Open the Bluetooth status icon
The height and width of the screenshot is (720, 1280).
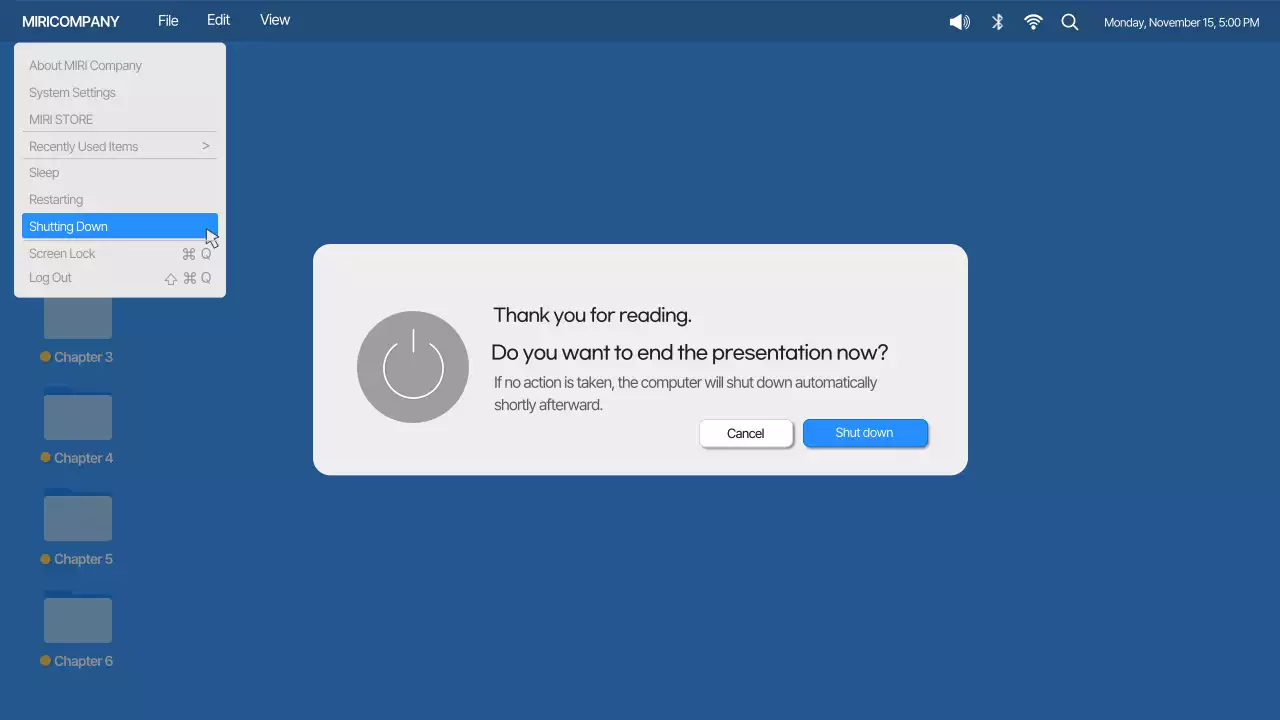(997, 22)
